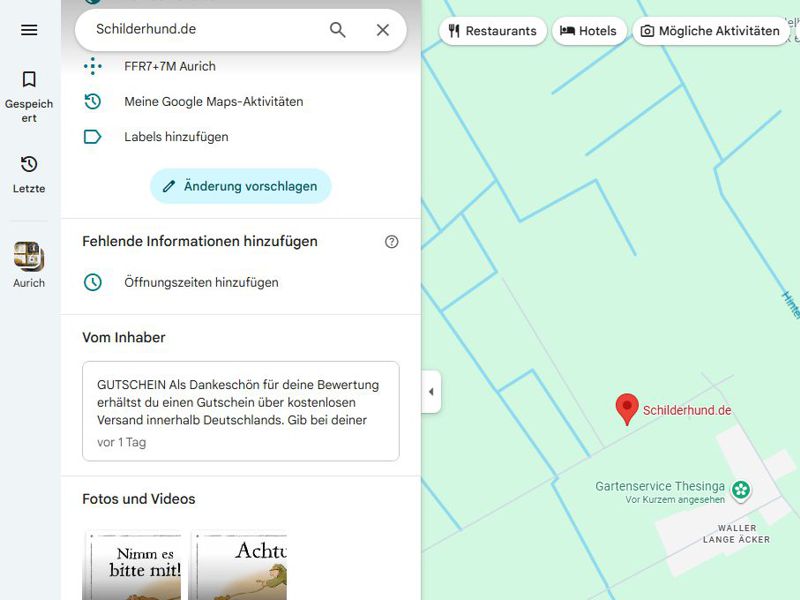The height and width of the screenshot is (600, 800).
Task: Open Meine Google Maps-Aktivitäten
Action: click(213, 102)
